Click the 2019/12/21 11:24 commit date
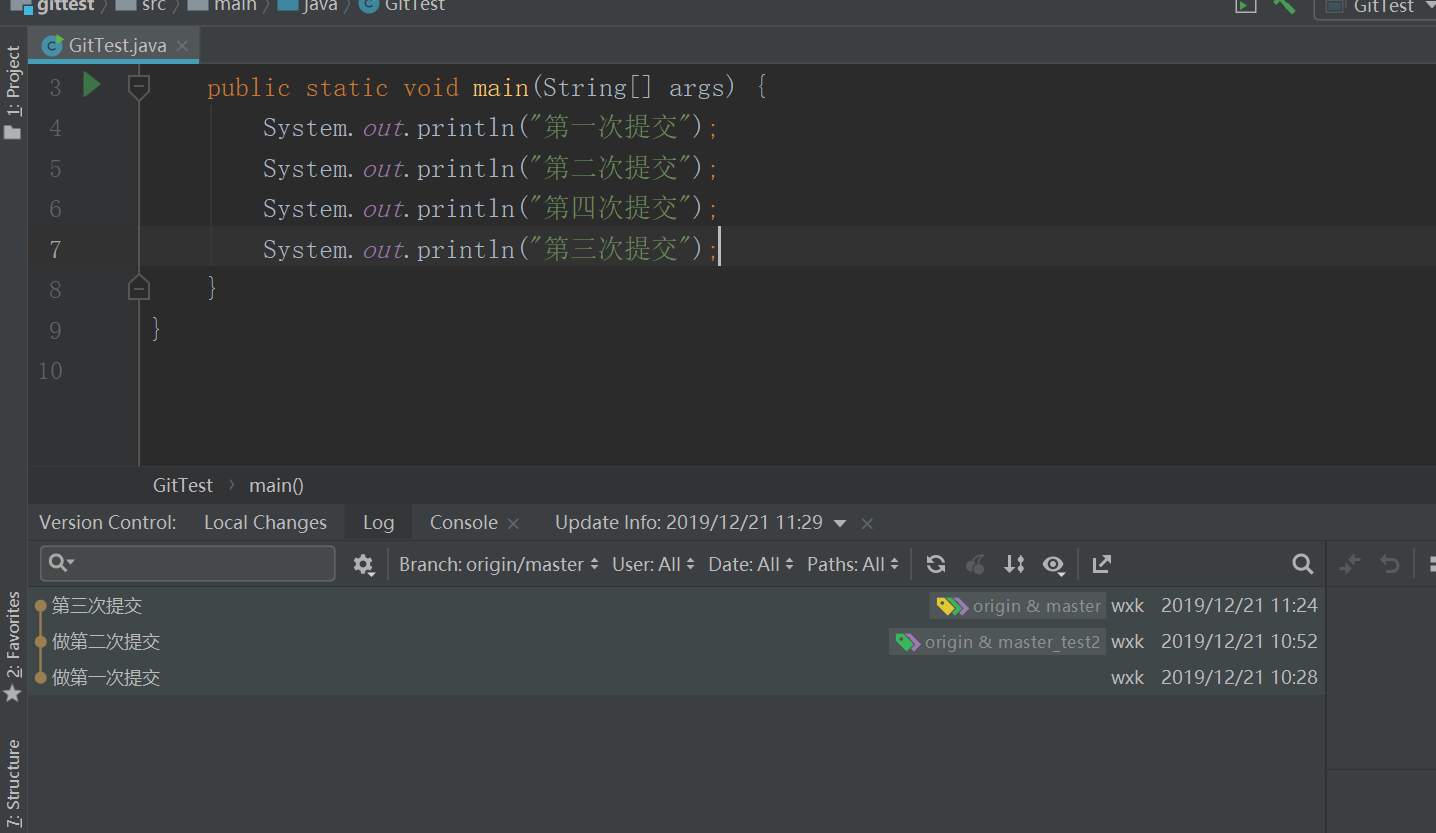This screenshot has width=1436, height=833. pyautogui.click(x=1239, y=605)
